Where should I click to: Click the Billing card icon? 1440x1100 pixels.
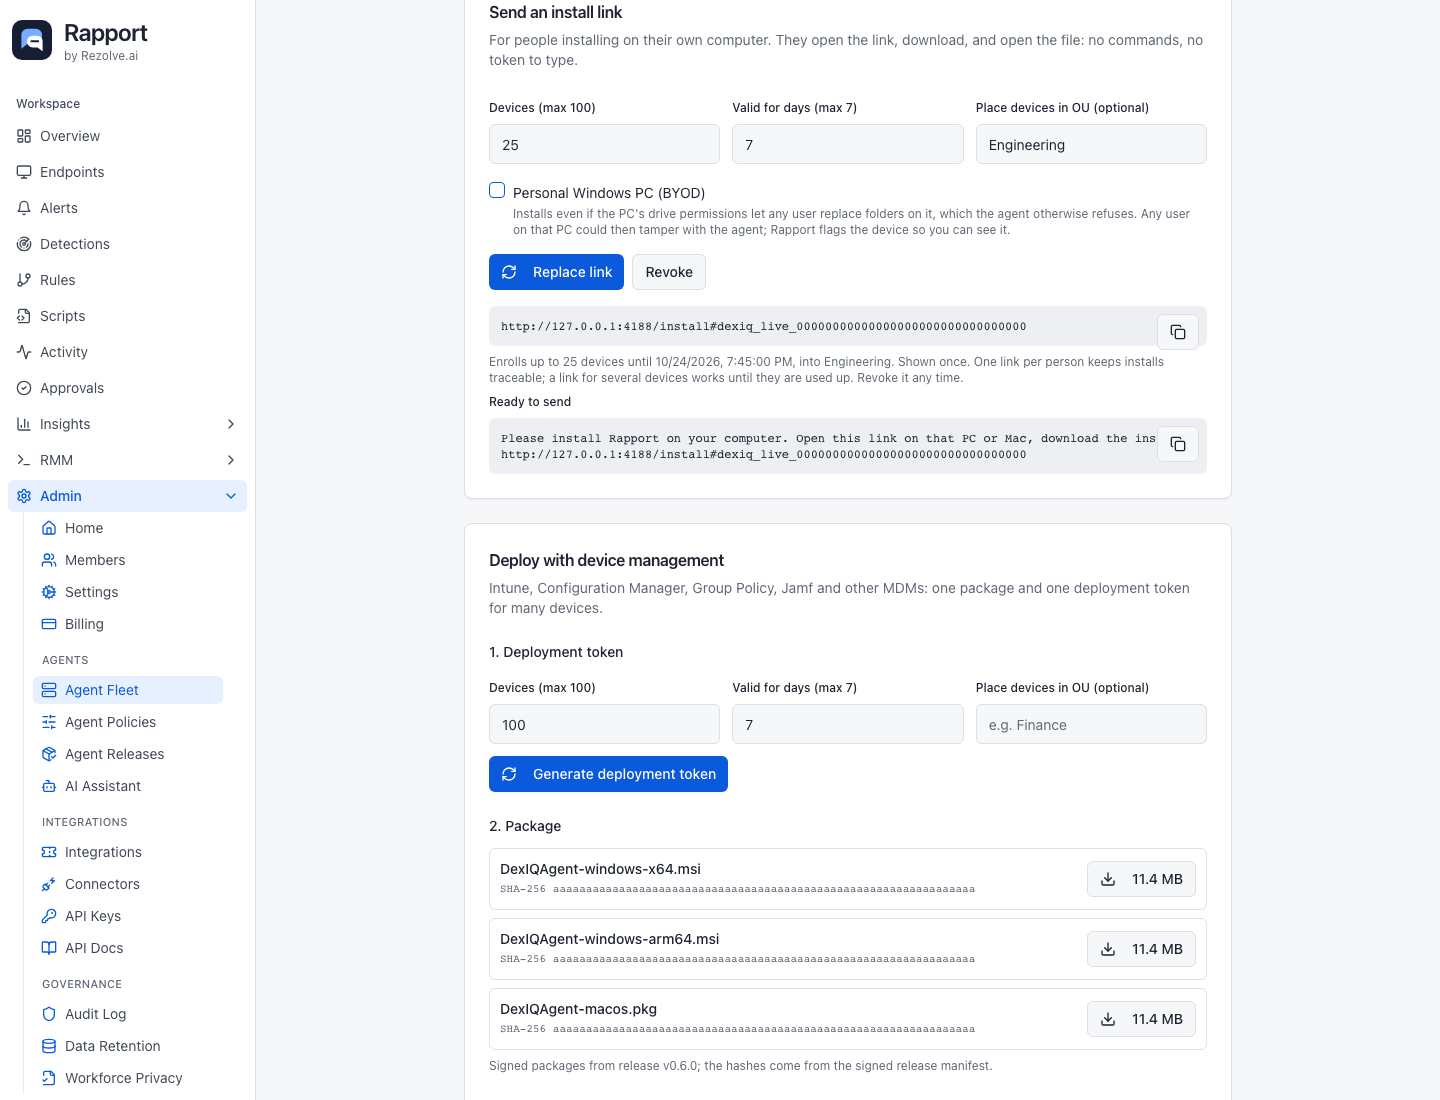pos(49,624)
